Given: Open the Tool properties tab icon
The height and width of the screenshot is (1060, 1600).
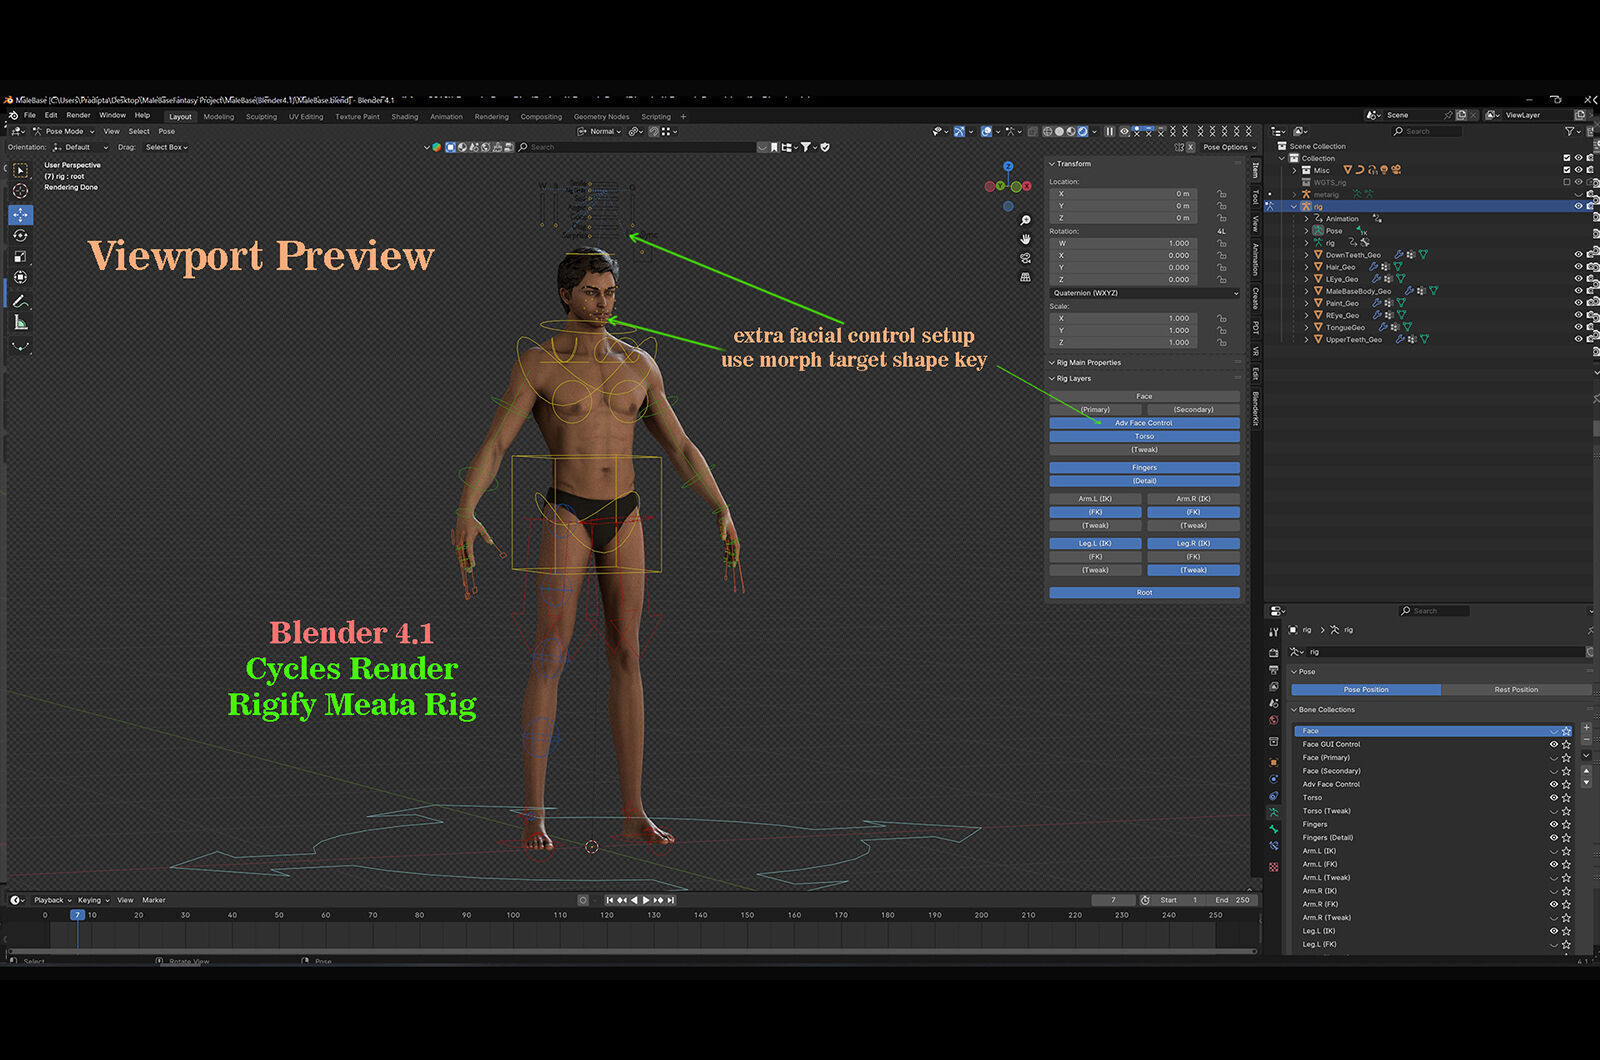Looking at the screenshot, I should [1273, 632].
